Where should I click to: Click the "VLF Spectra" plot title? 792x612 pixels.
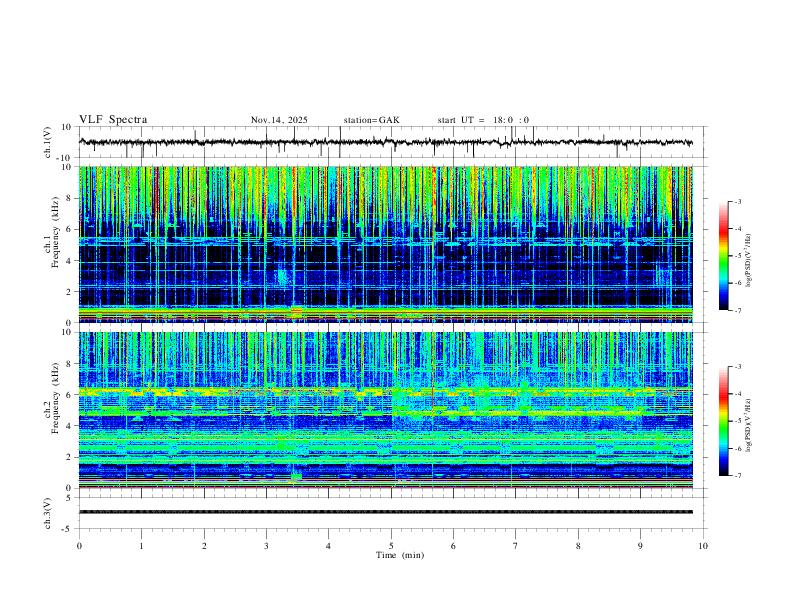pyautogui.click(x=113, y=120)
